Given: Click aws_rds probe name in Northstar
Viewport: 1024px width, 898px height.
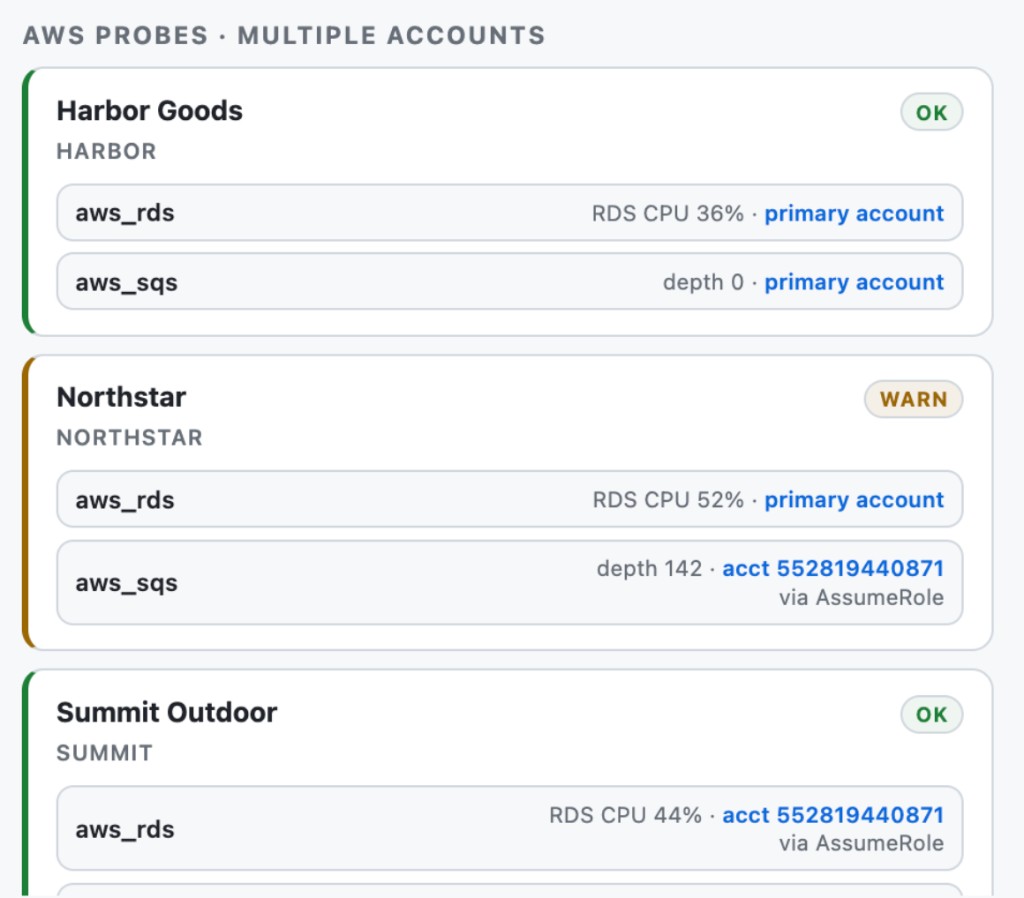Looking at the screenshot, I should (x=125, y=500).
